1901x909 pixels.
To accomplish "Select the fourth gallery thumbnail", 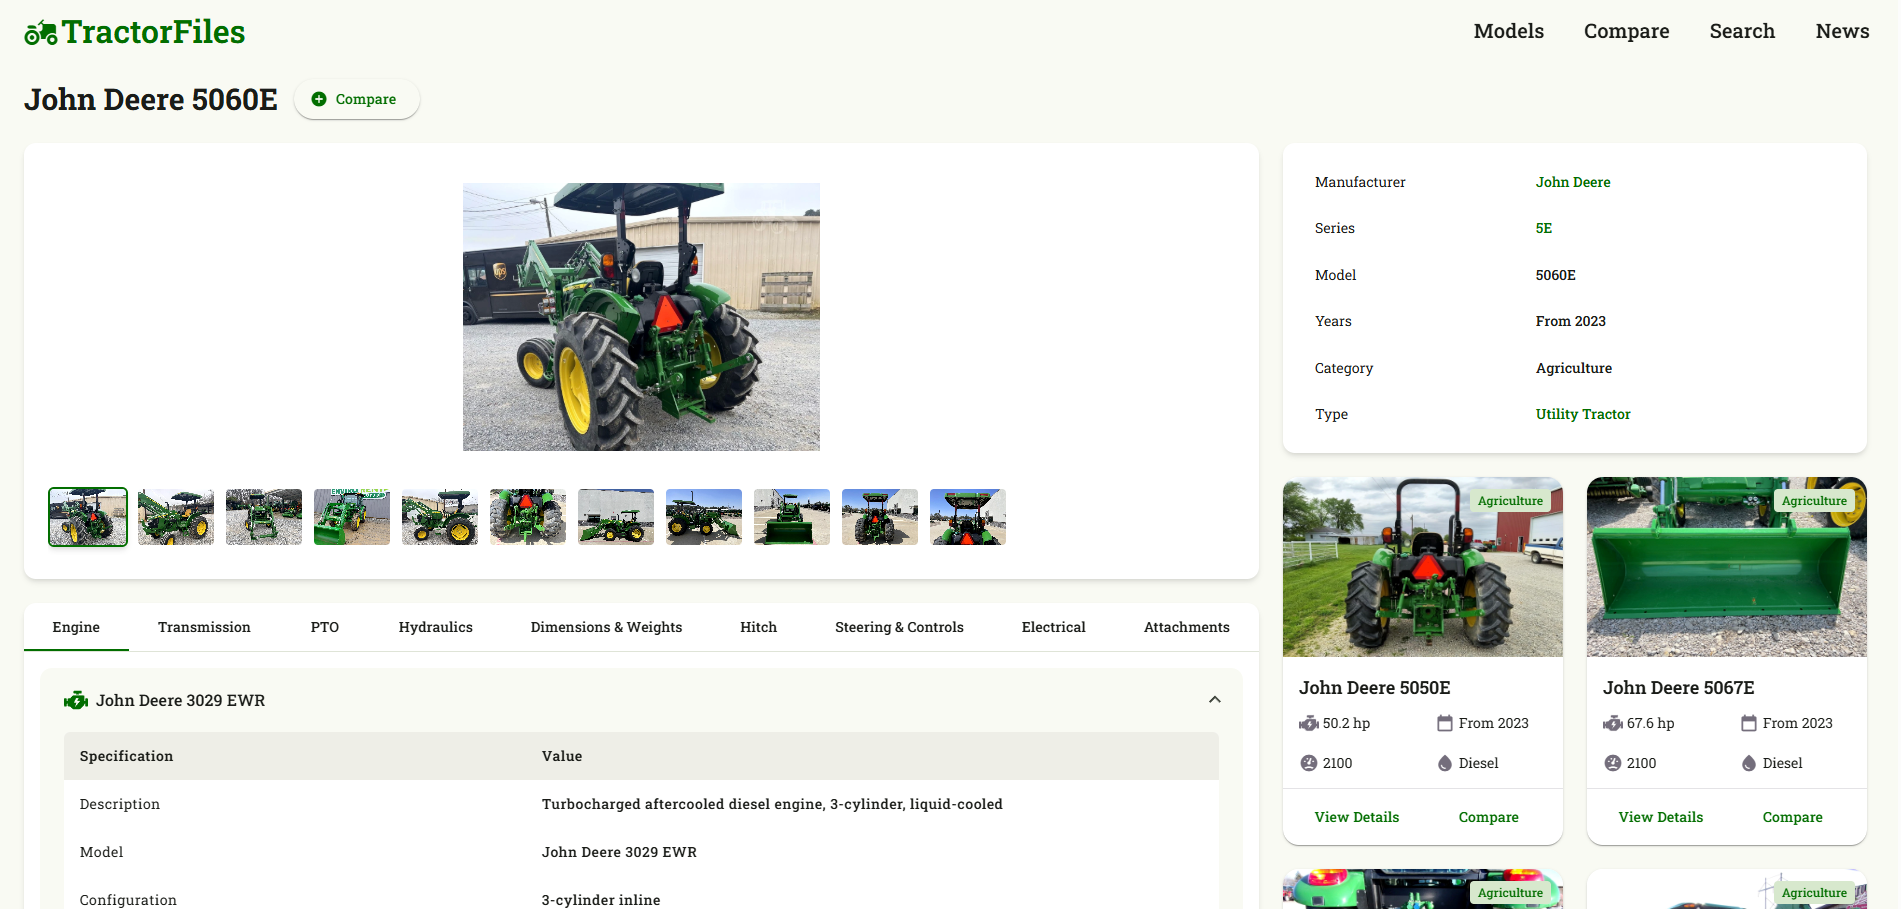I will click(x=352, y=517).
